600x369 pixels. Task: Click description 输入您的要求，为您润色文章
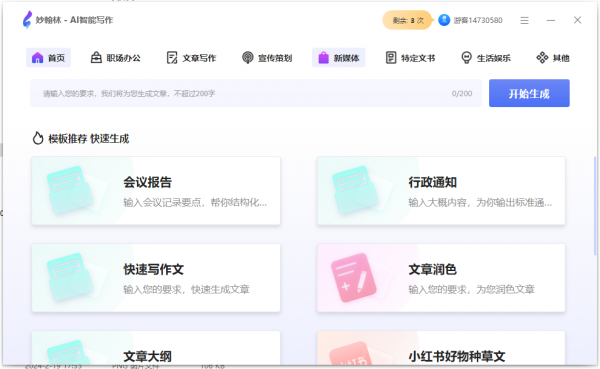(471, 289)
